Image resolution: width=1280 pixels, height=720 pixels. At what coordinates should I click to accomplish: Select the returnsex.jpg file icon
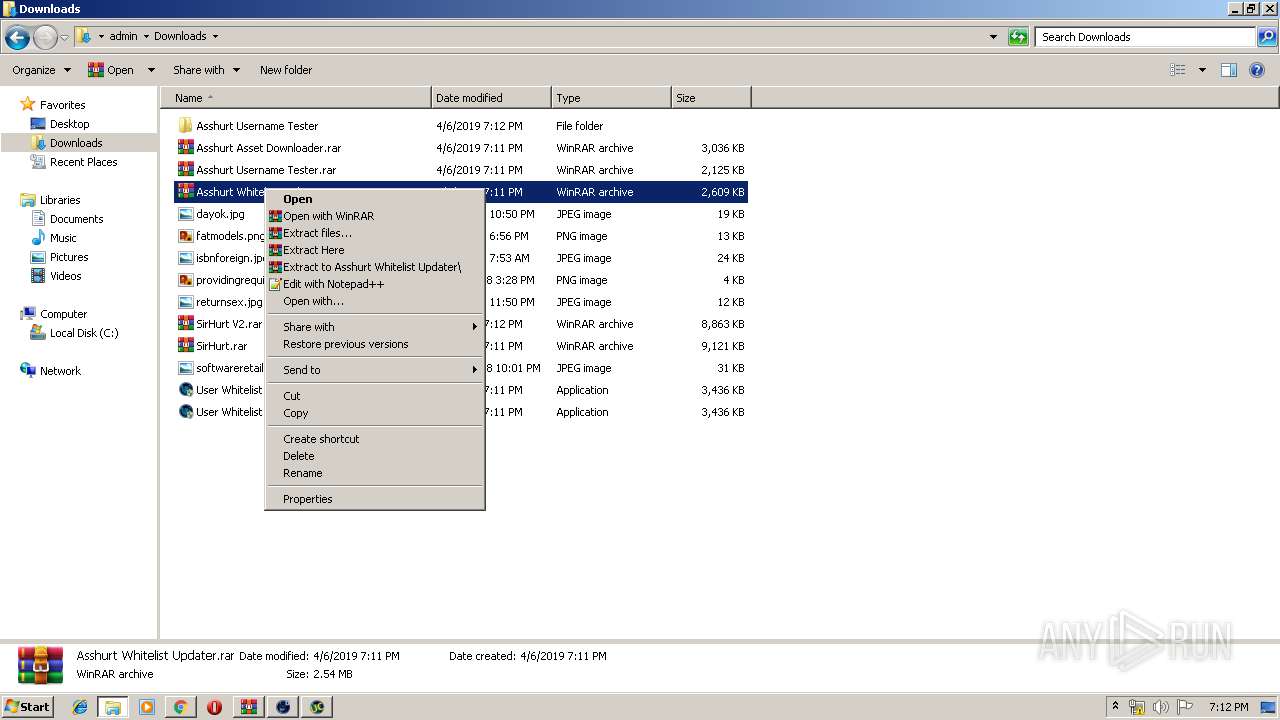click(185, 302)
